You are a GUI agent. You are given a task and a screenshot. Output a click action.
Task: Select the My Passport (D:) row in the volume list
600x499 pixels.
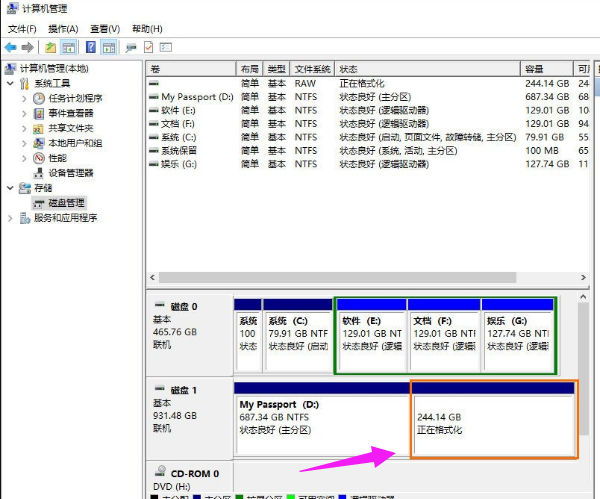[197, 96]
